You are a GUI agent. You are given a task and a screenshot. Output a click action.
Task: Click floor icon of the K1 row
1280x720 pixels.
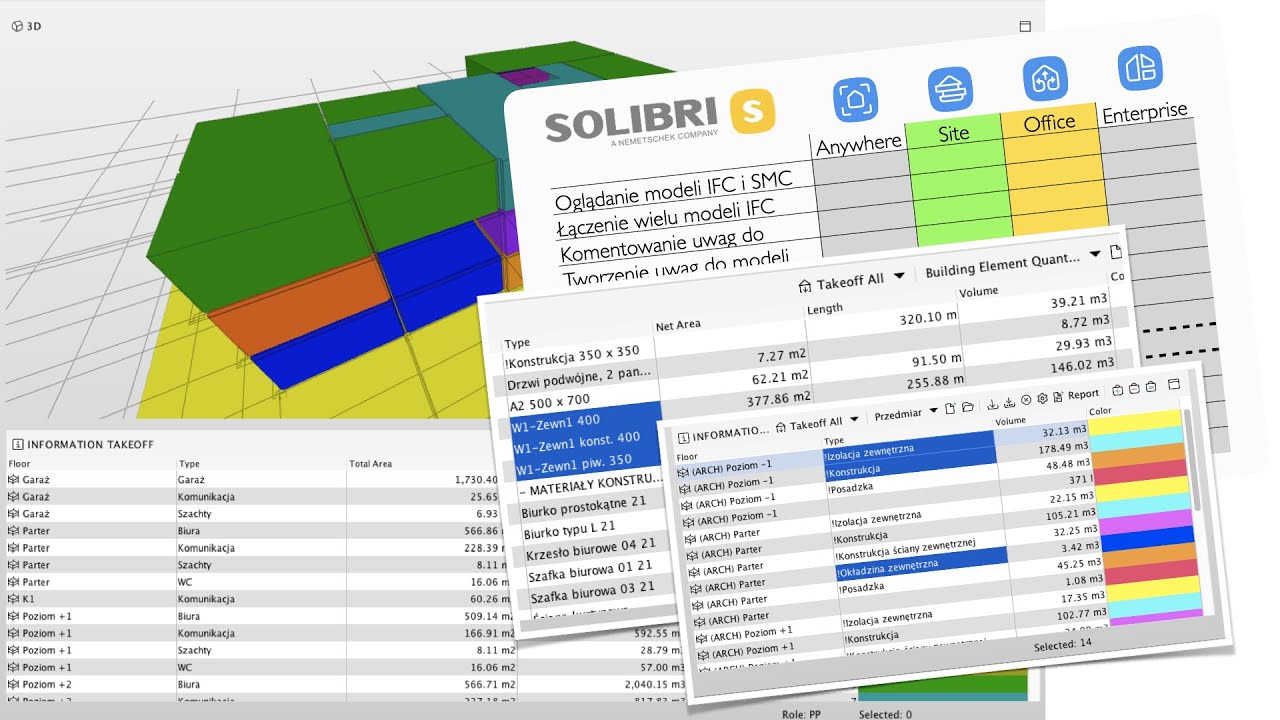tap(14, 599)
